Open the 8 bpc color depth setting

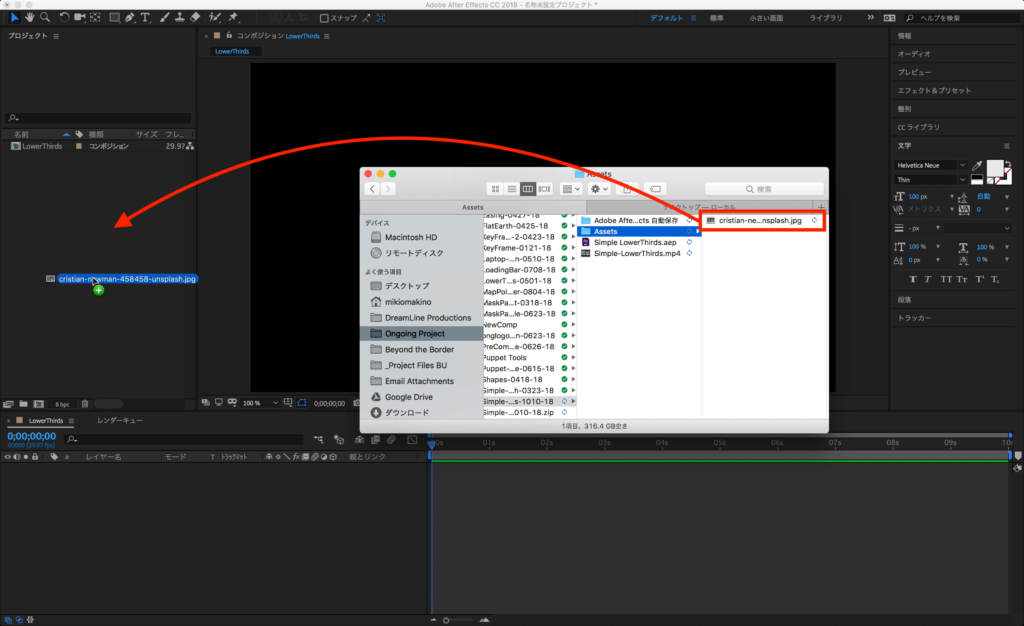(x=62, y=405)
